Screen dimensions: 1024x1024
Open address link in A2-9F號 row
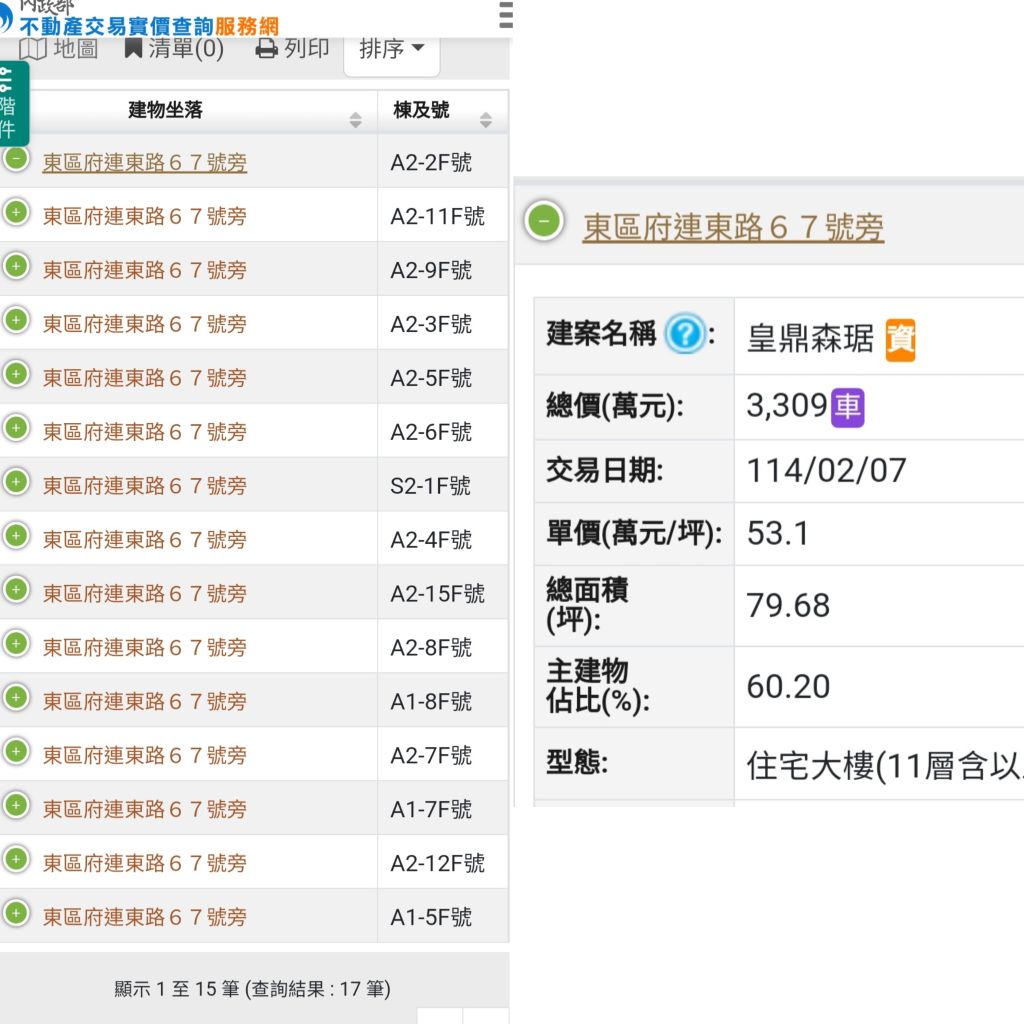[144, 271]
